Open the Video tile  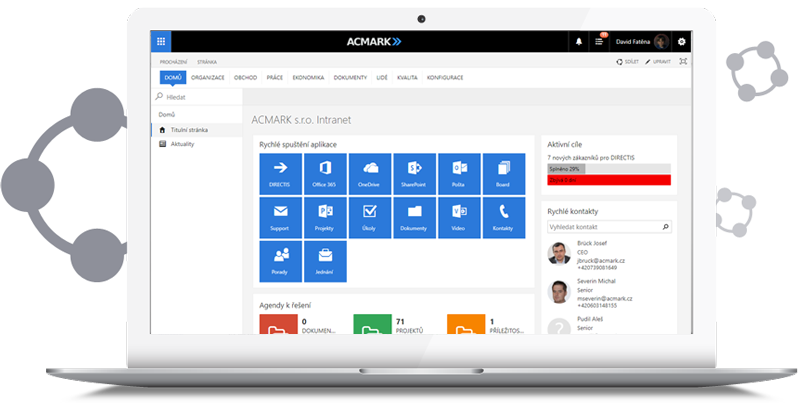(x=459, y=218)
